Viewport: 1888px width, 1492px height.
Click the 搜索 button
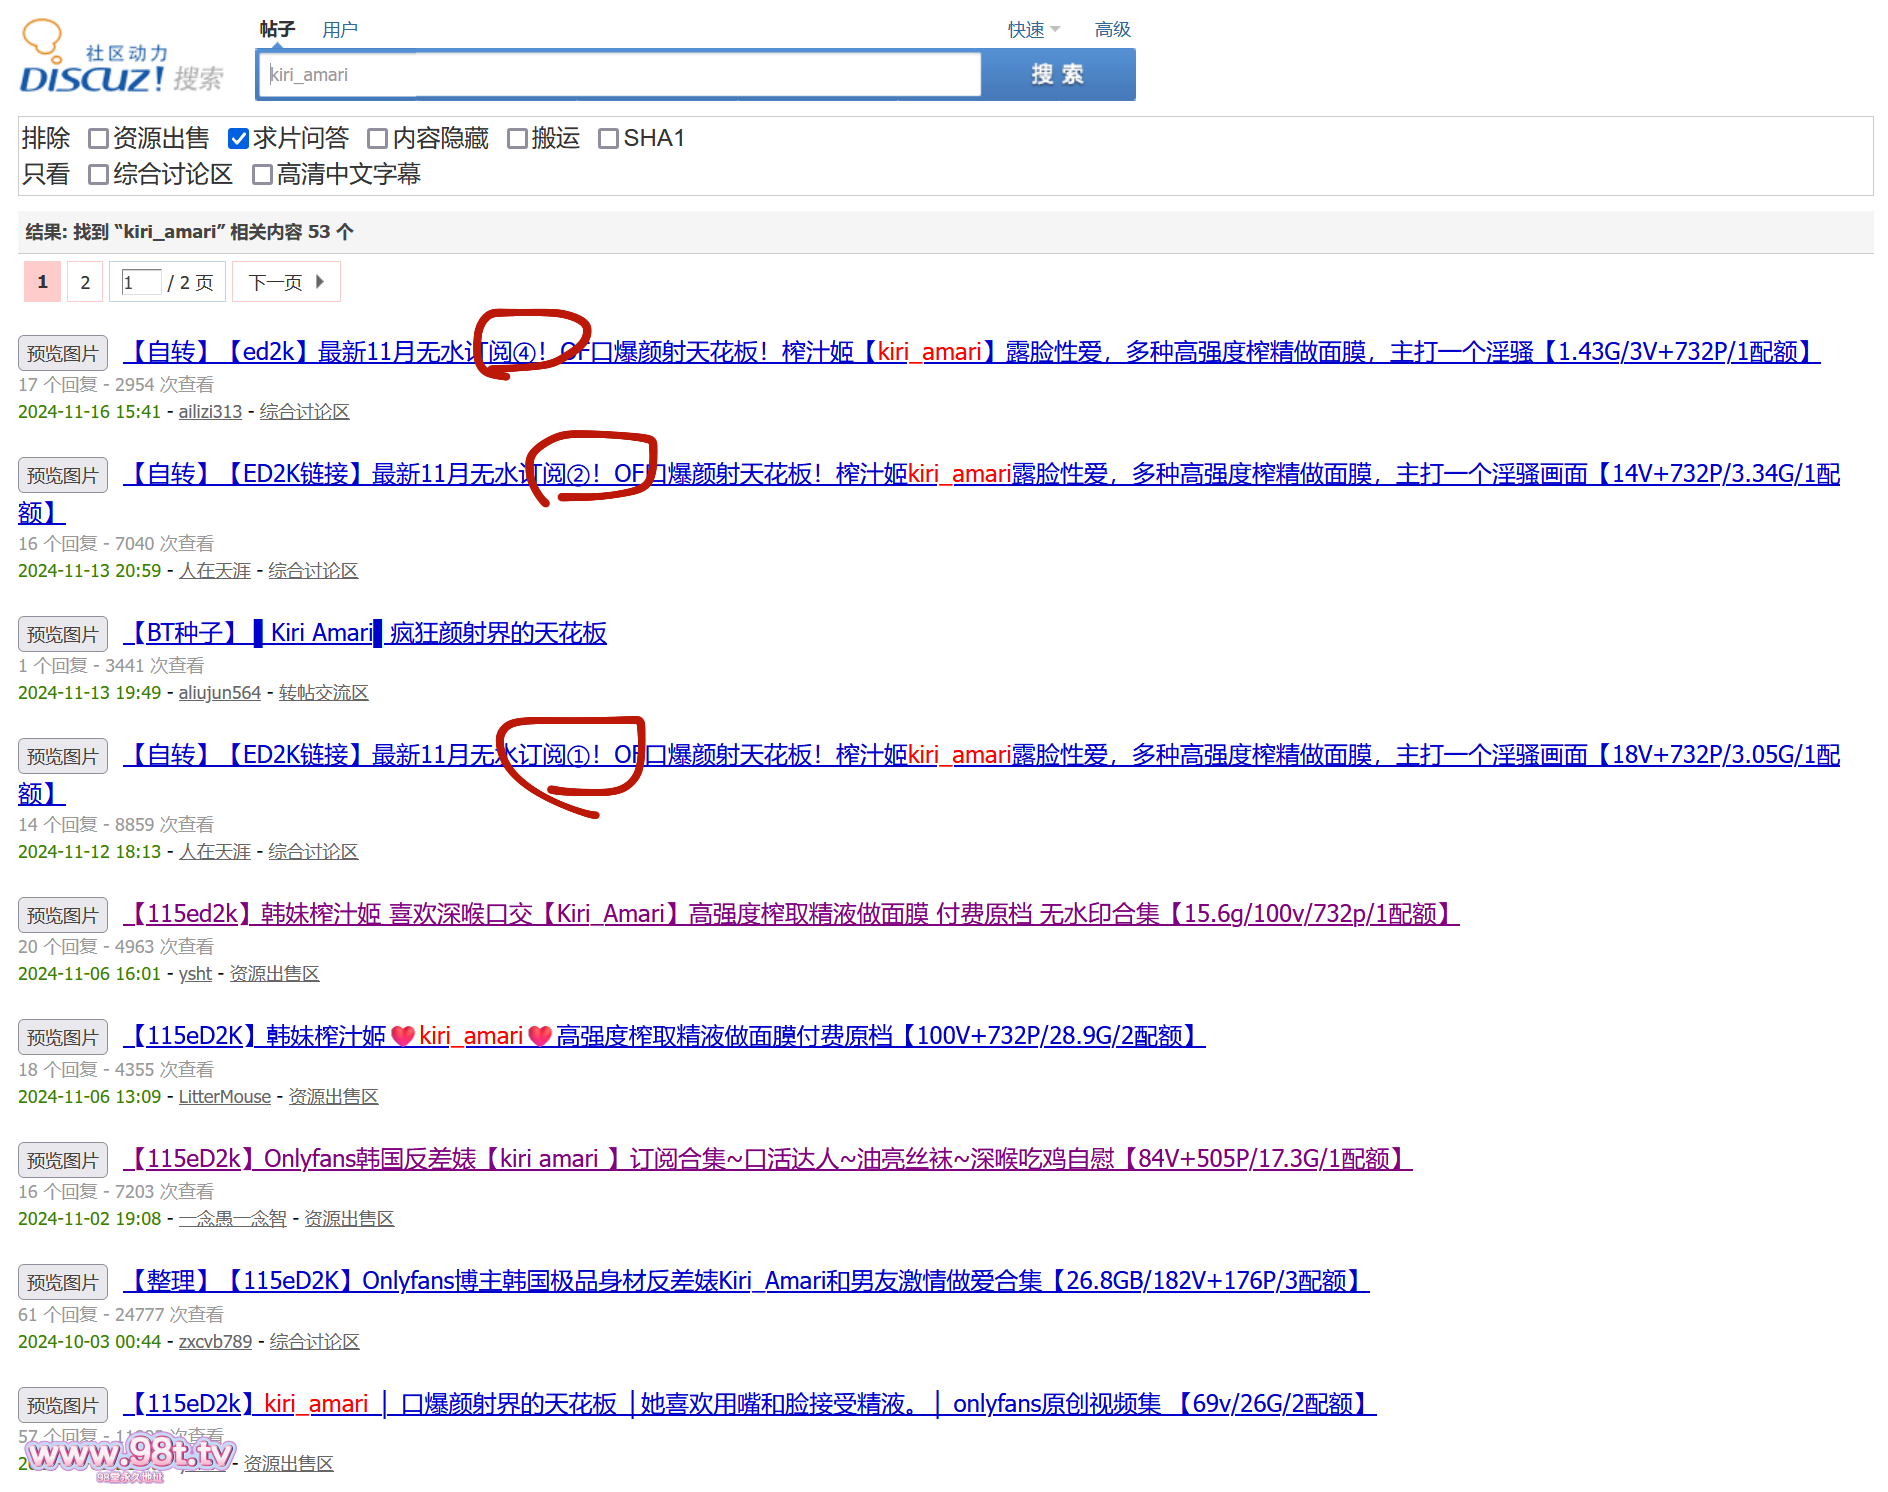coord(1058,75)
